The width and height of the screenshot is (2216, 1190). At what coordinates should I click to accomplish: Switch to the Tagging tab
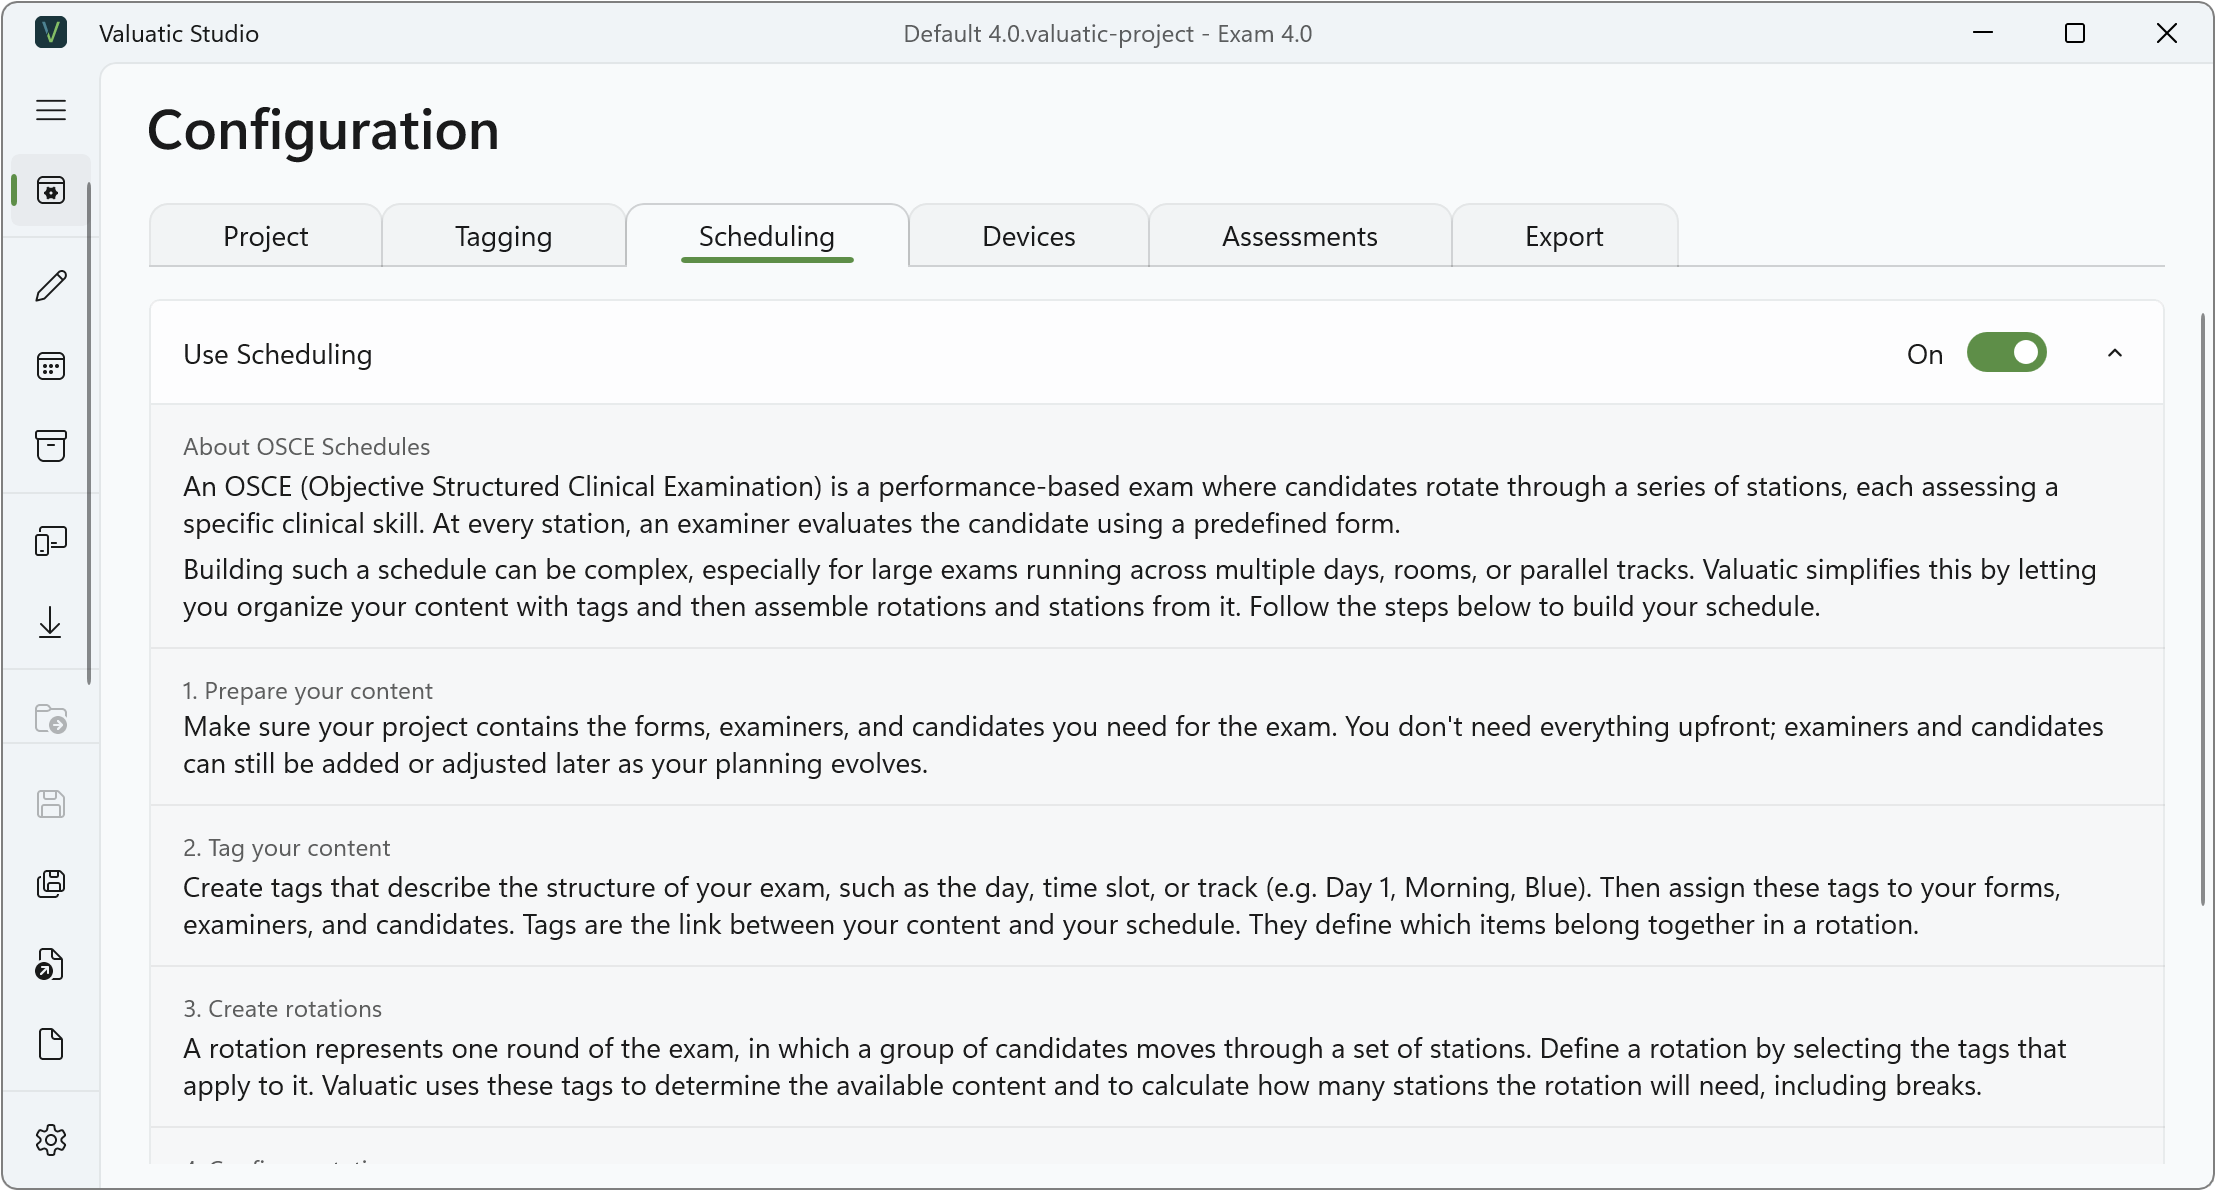(503, 236)
